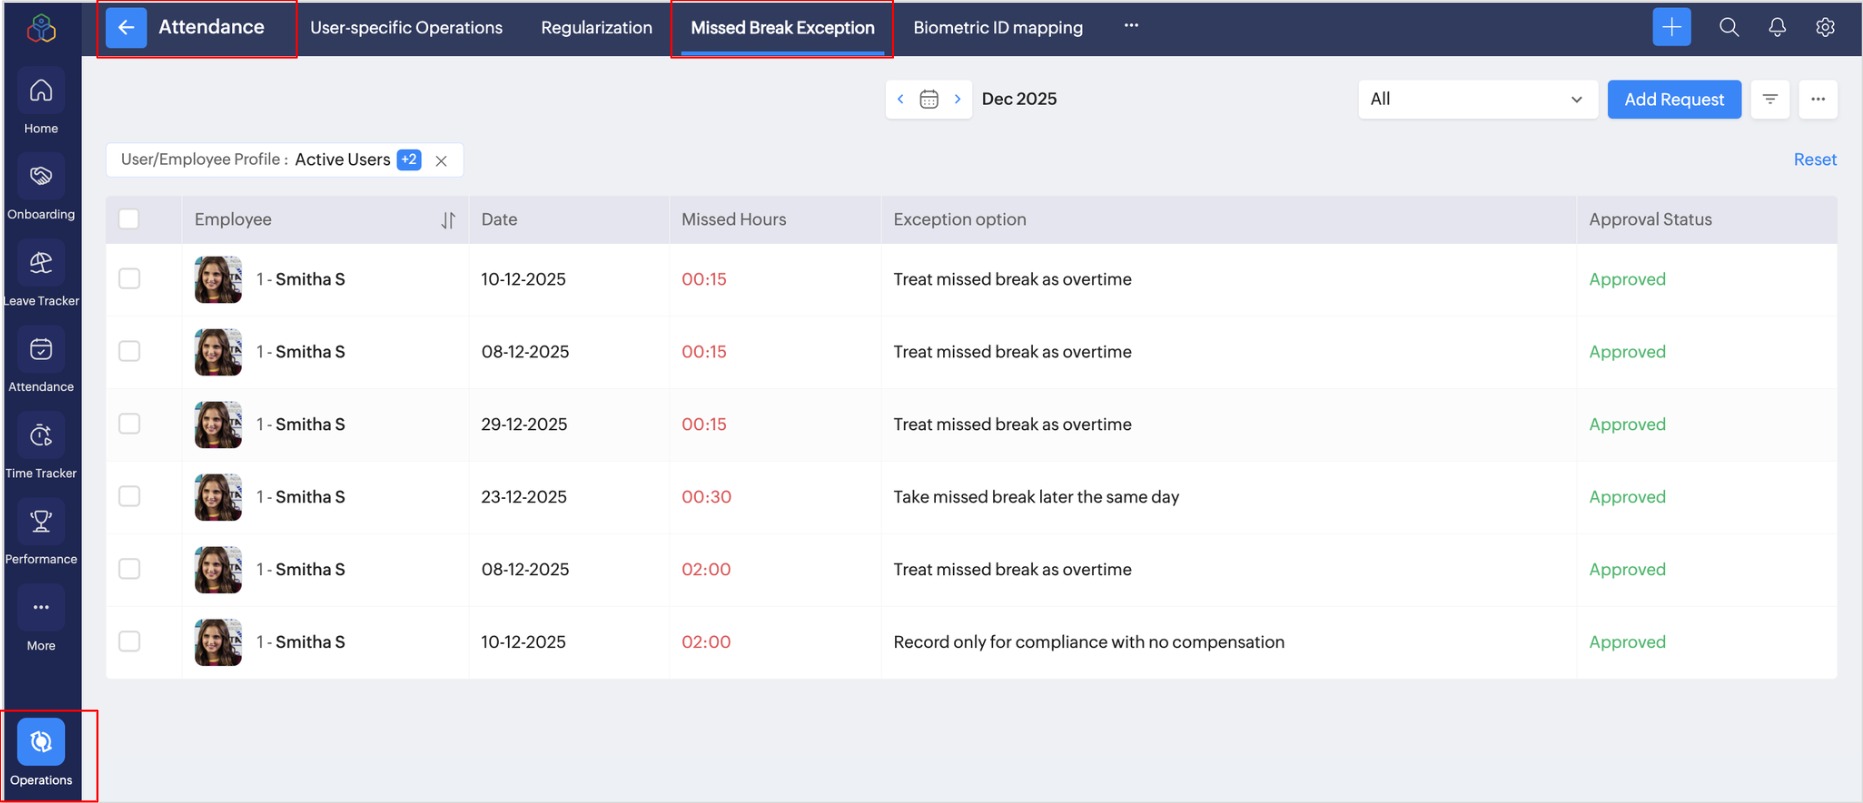Image resolution: width=1863 pixels, height=803 pixels.
Task: Open the Leave Tracker sidebar icon
Action: (x=41, y=264)
